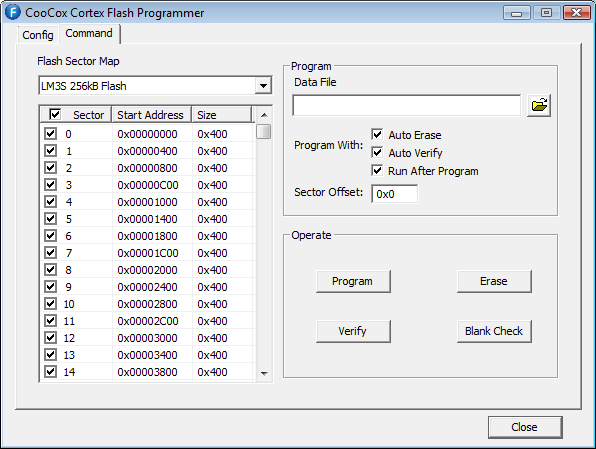Minimize the Flash Programmer window
This screenshot has width=596, height=449.
click(517, 13)
